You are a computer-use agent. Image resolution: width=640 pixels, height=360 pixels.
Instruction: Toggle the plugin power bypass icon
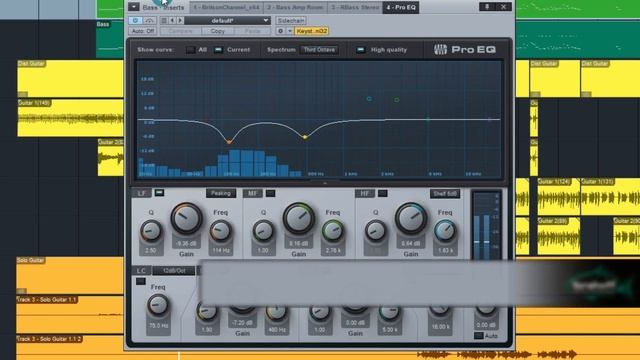tap(135, 20)
